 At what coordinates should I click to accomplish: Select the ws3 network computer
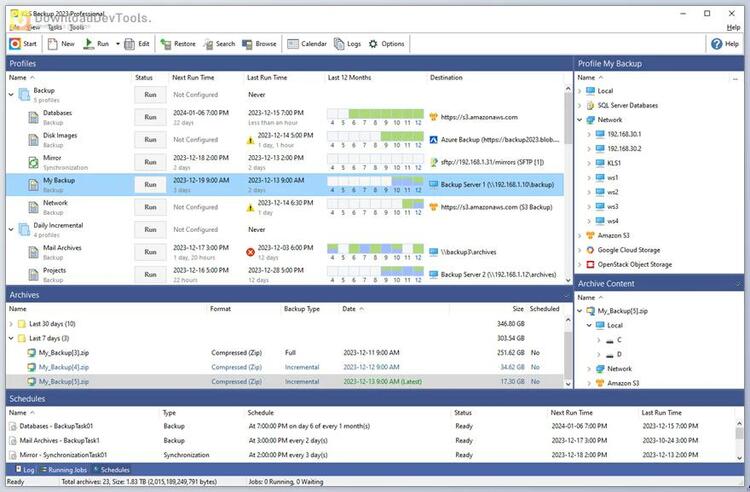[x=613, y=207]
